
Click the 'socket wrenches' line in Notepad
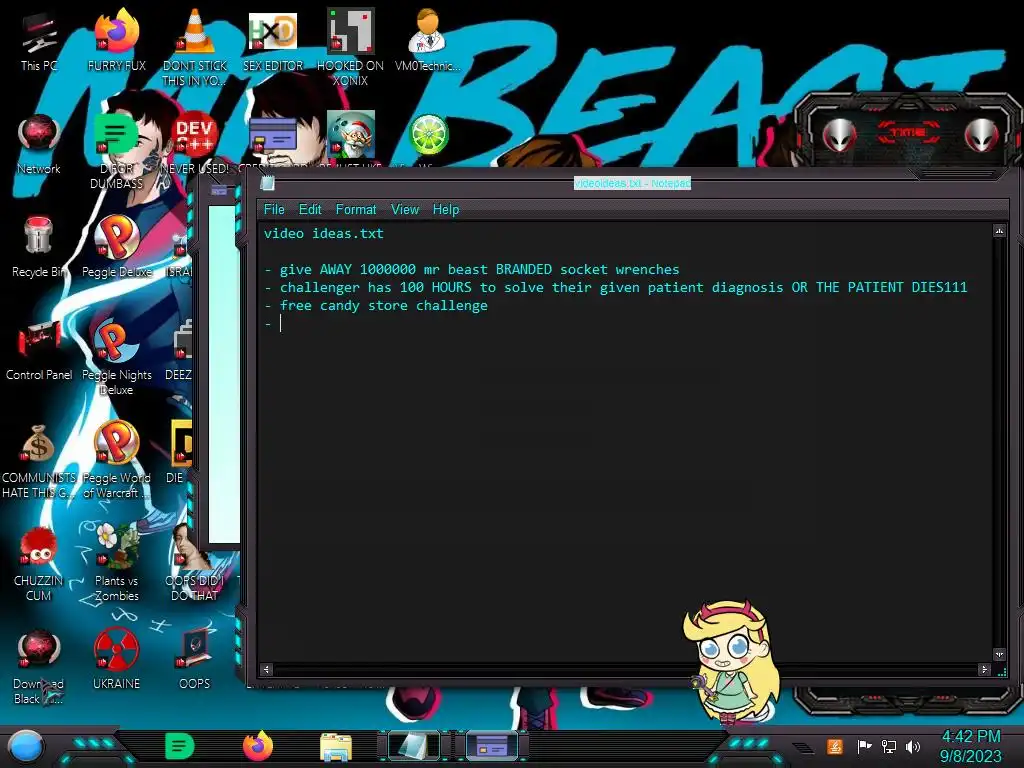click(472, 270)
